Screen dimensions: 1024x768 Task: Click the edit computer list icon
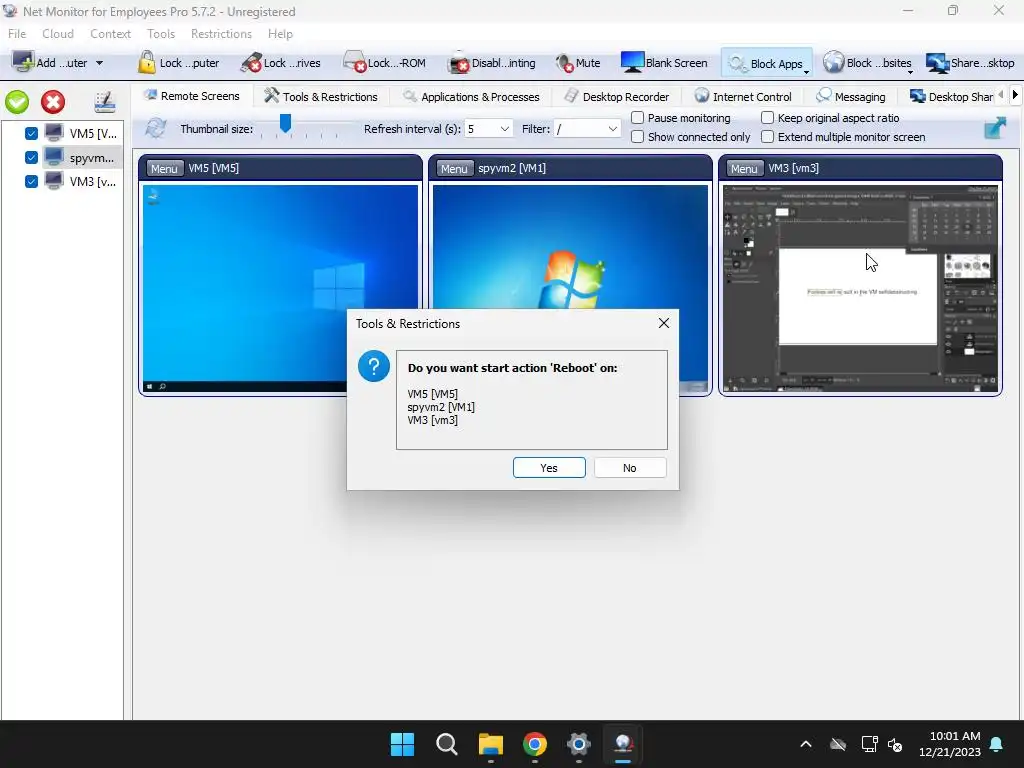point(104,102)
